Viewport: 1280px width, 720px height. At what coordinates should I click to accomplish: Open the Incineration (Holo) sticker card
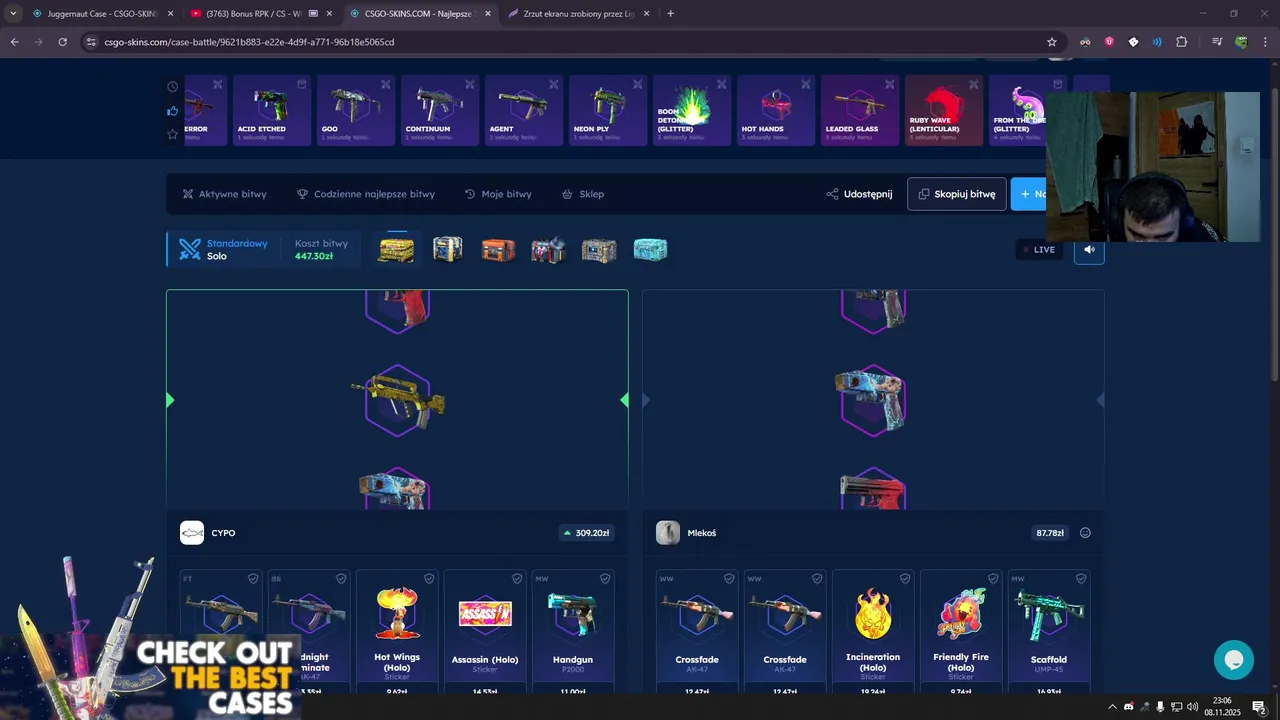point(873,631)
